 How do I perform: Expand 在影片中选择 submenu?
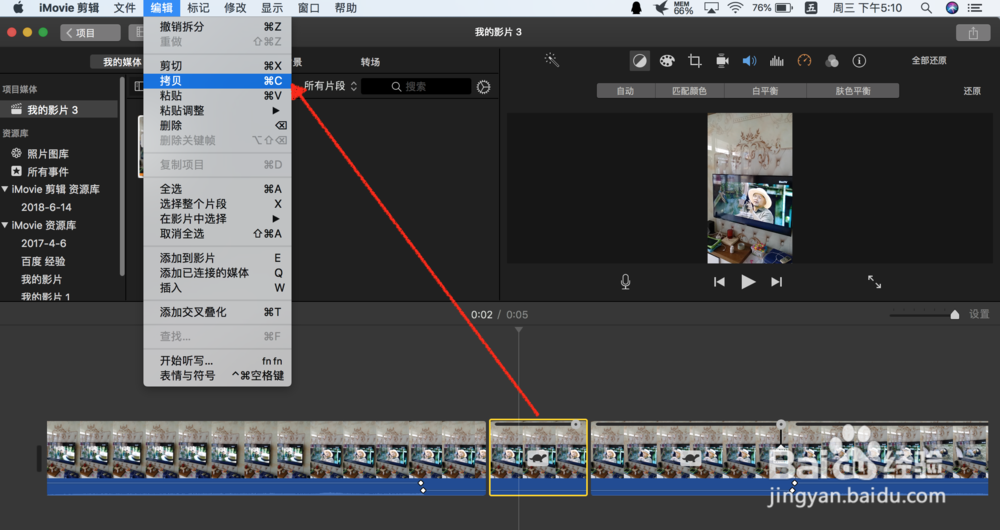217,219
